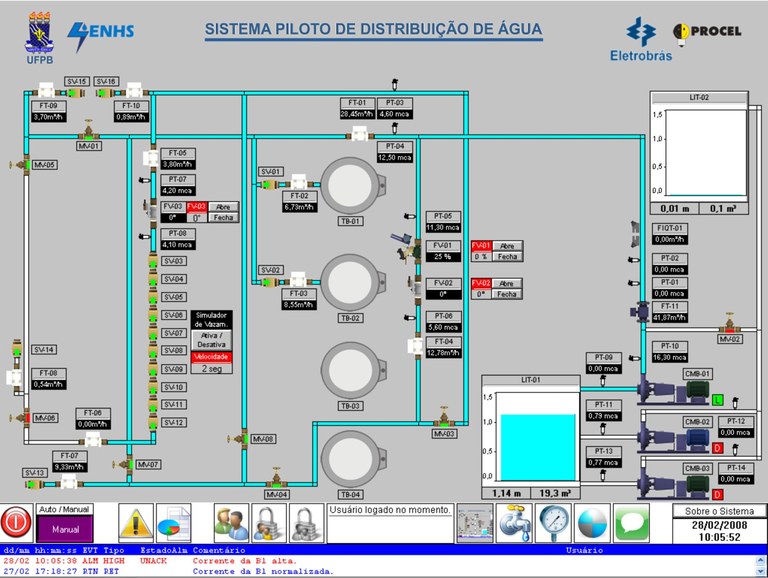Screen dimensions: 768x578
Task: Toggle the CMB-01 green L status indicator
Action: click(717, 400)
